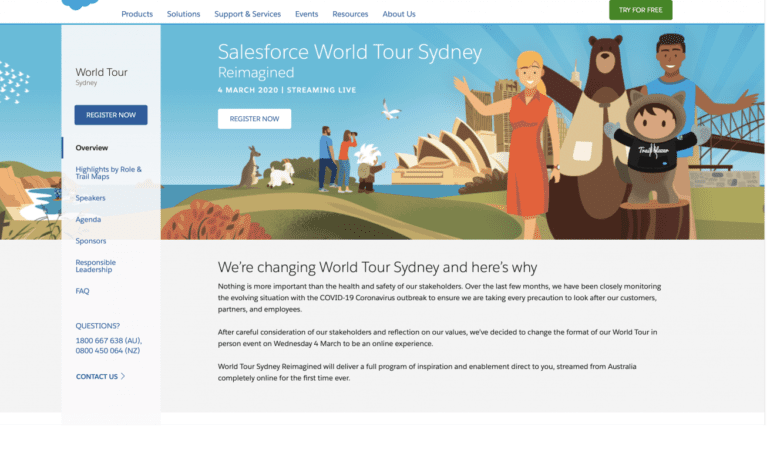Click the chevron next to Contact Us

[x=123, y=376]
